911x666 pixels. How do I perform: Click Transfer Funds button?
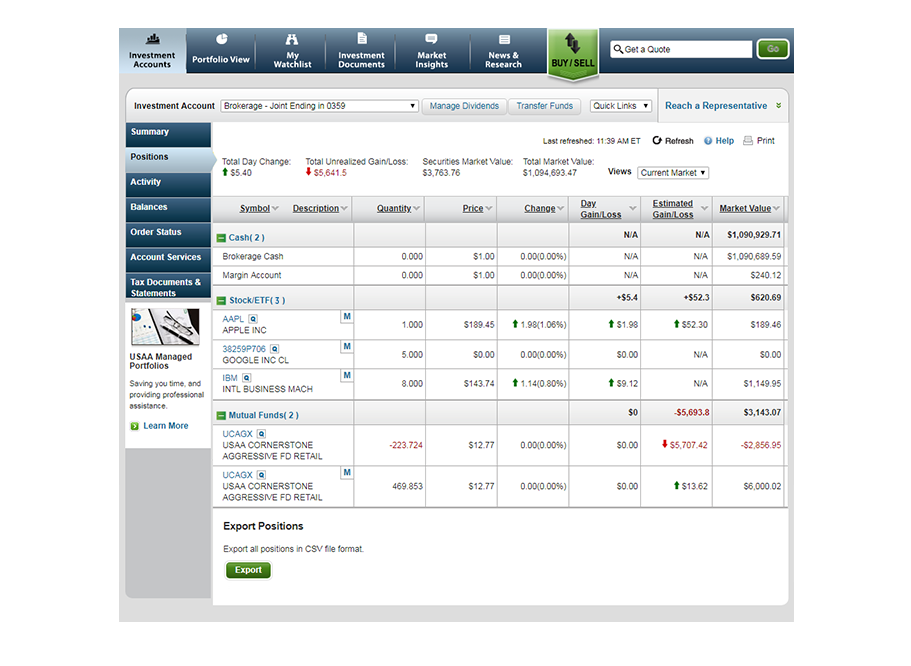click(545, 106)
